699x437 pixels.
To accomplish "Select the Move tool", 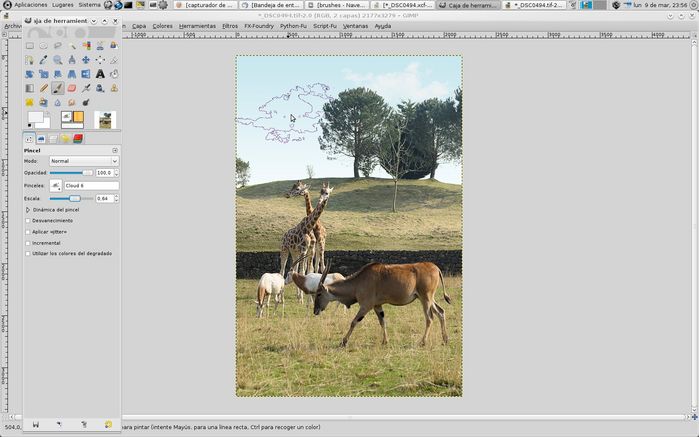I will click(86, 60).
